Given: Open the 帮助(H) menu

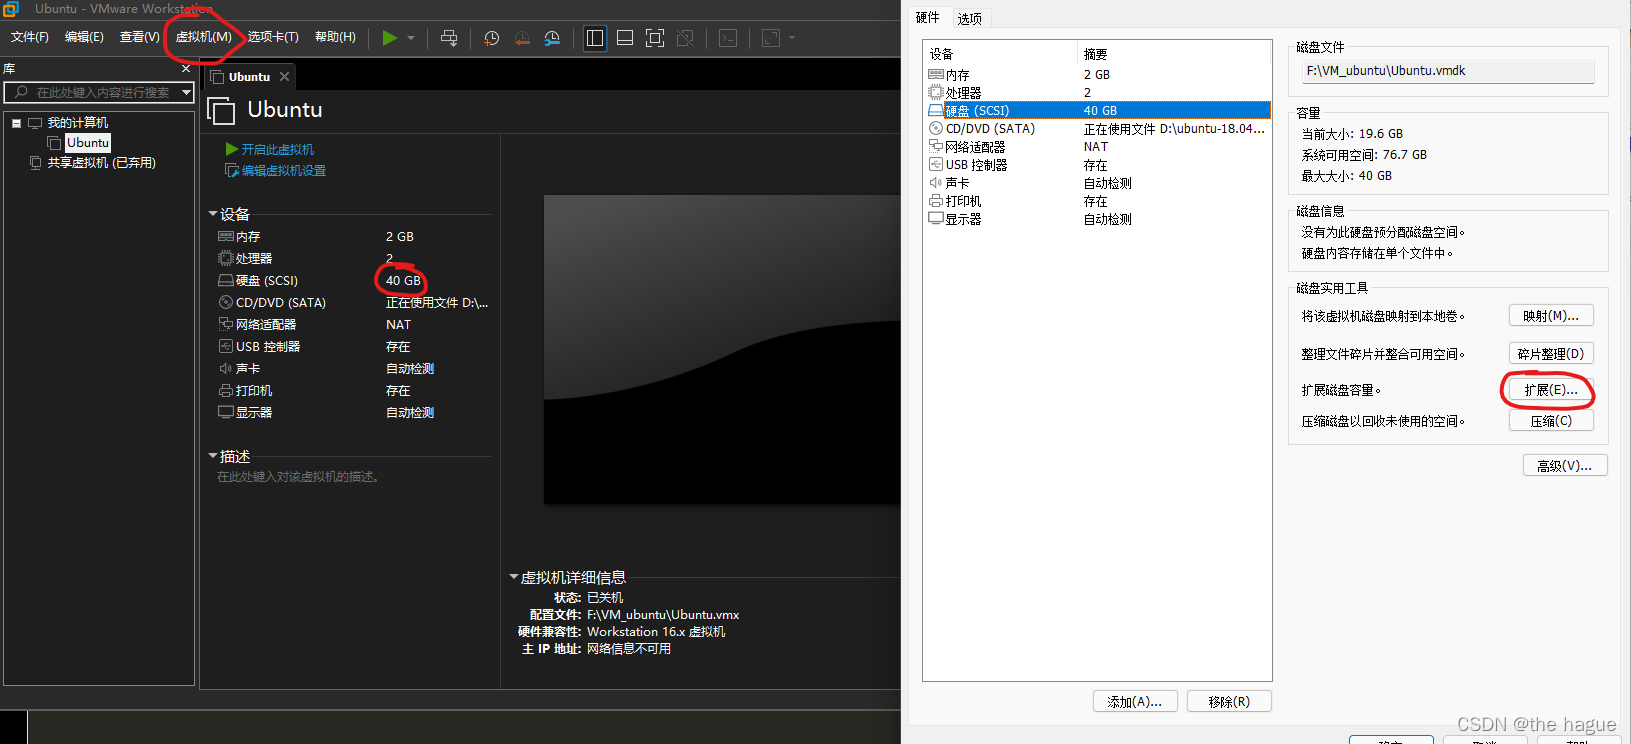Looking at the screenshot, I should (x=335, y=37).
